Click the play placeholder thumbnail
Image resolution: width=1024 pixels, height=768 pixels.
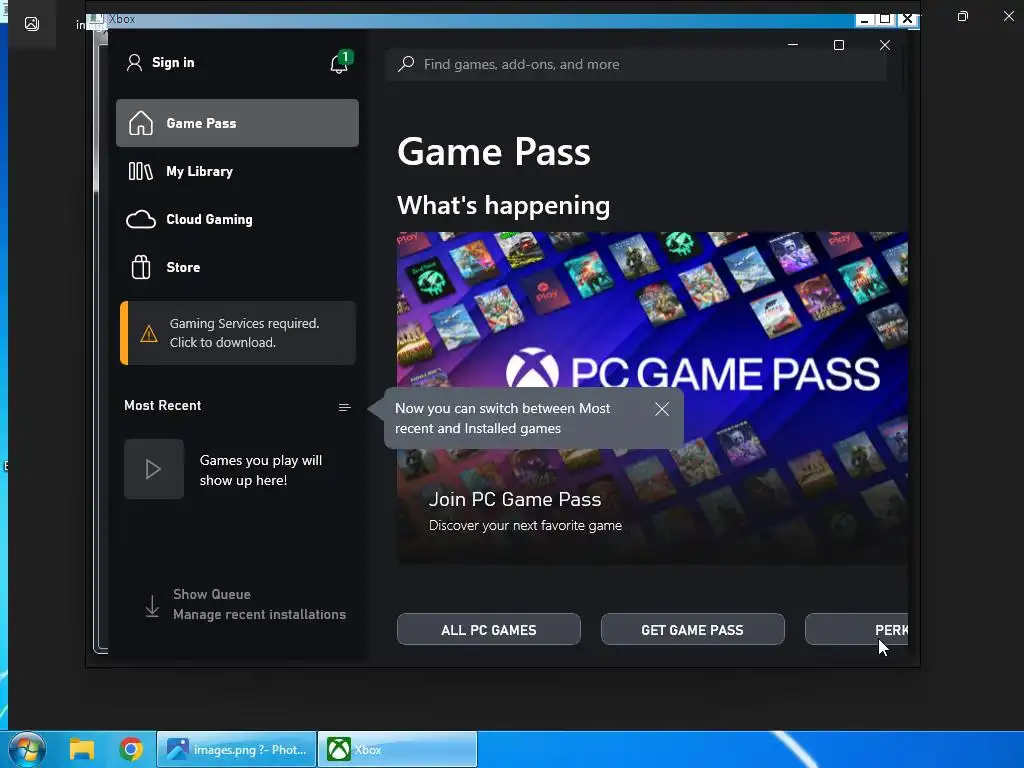[154, 469]
